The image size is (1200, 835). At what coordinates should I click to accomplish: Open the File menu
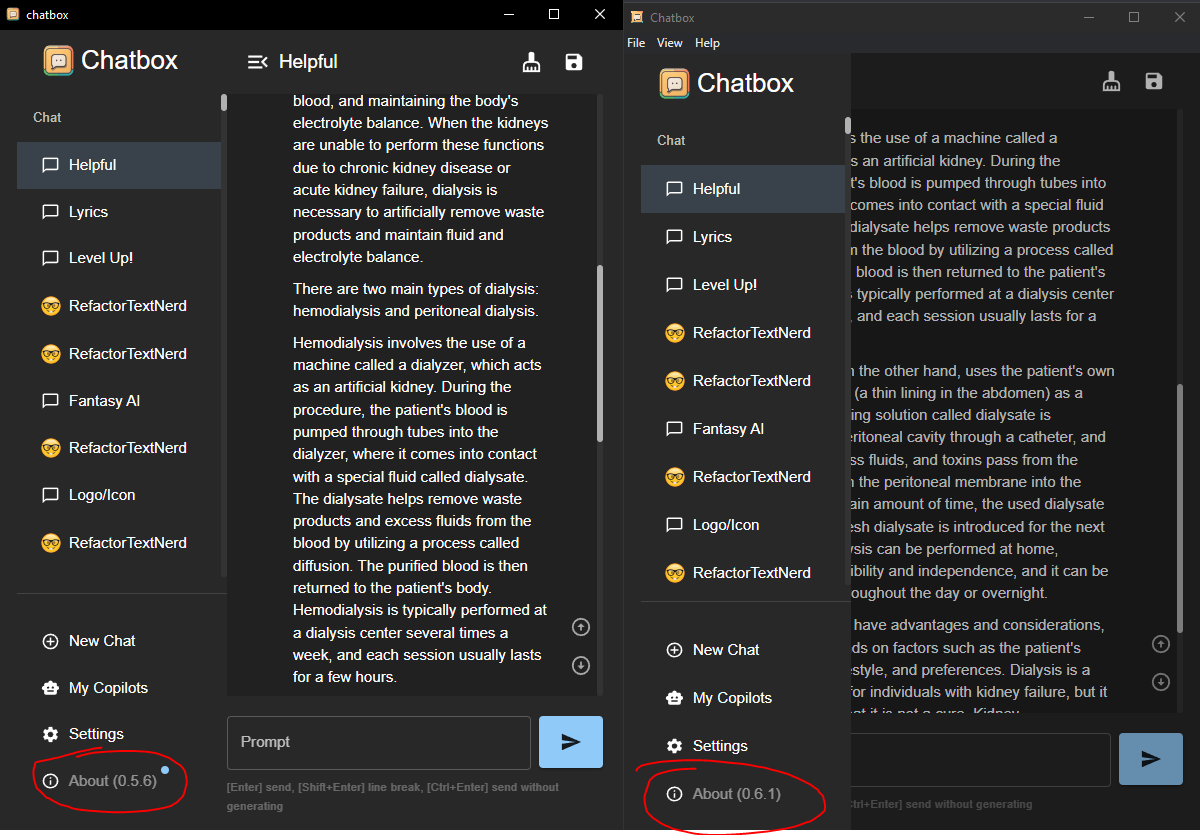pyautogui.click(x=636, y=43)
